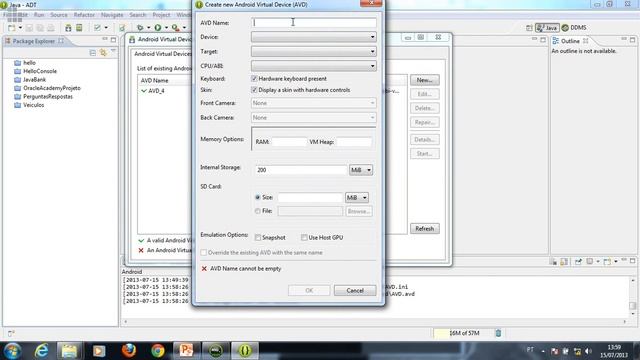This screenshot has width=640, height=360.
Task: Click the VM Heap input field
Action: [x=354, y=142]
